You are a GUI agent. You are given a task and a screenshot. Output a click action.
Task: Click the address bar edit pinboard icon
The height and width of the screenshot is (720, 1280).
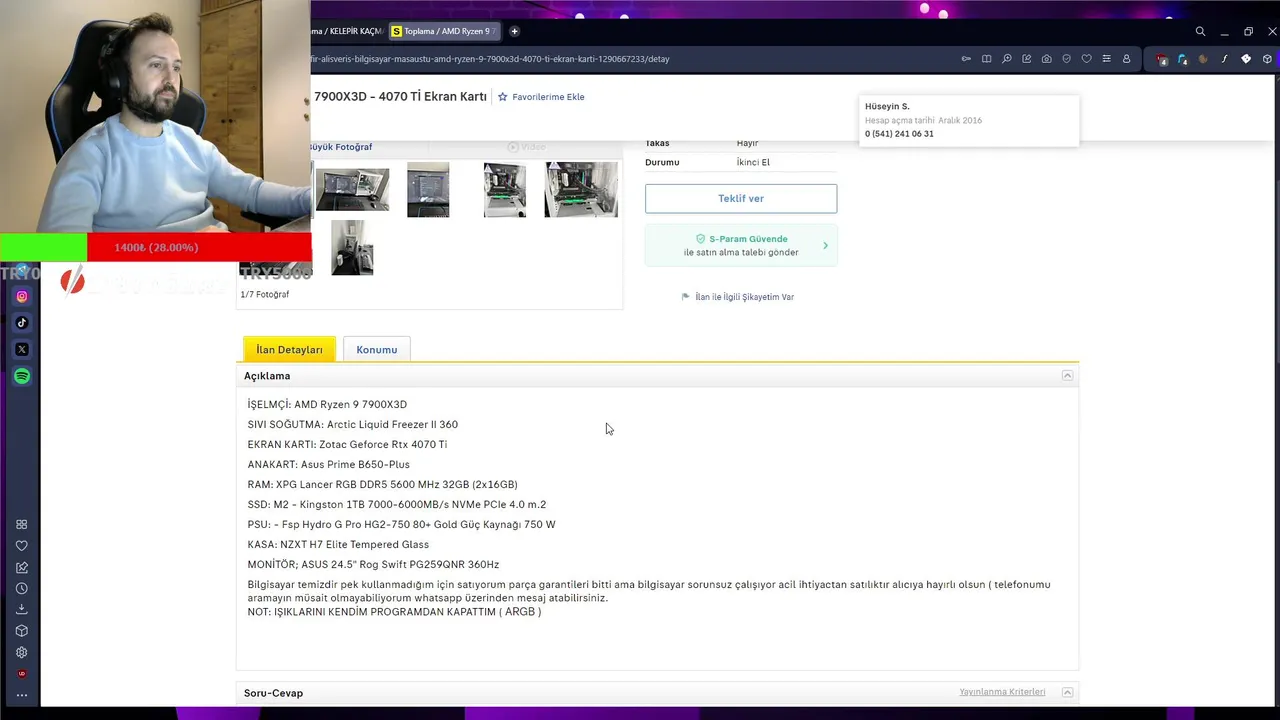click(1026, 59)
